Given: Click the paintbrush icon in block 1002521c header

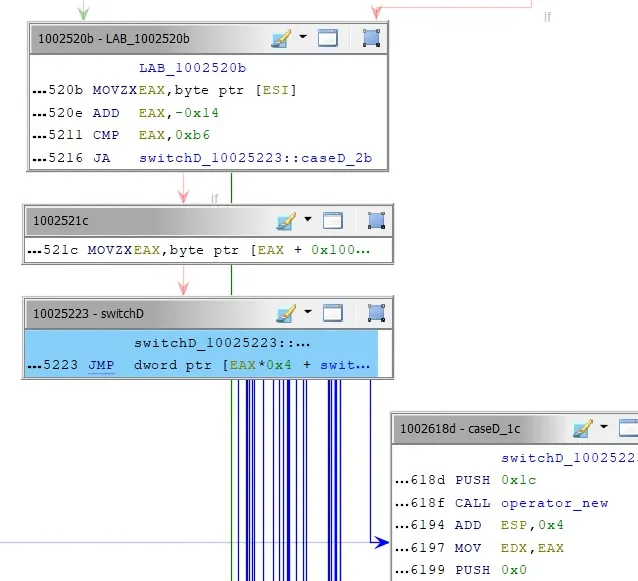Looking at the screenshot, I should (x=286, y=221).
